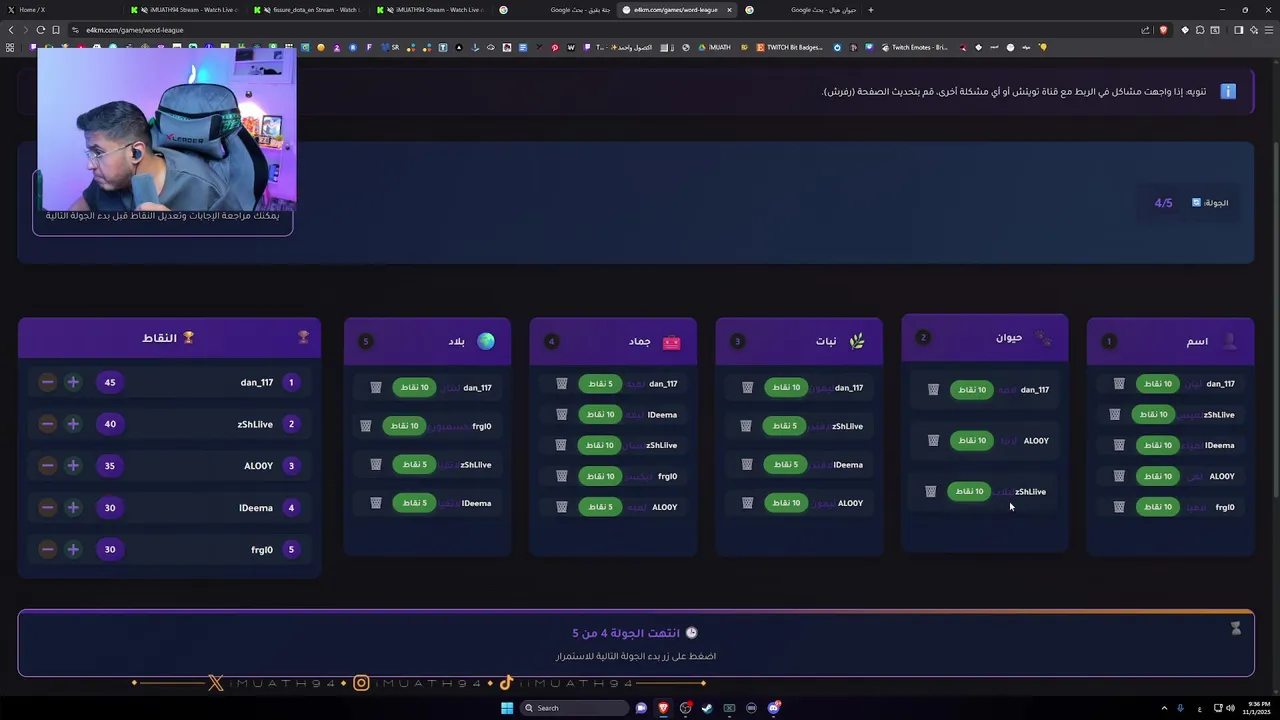Toggle IDeema's 5 points badge in بلاد
The image size is (1280, 720).
click(x=414, y=503)
